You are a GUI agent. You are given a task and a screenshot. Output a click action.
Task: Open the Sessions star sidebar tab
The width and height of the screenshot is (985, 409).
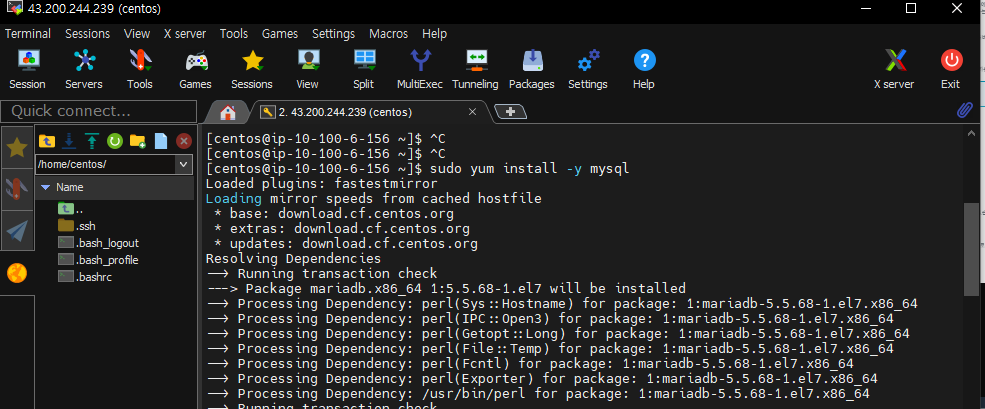click(17, 148)
